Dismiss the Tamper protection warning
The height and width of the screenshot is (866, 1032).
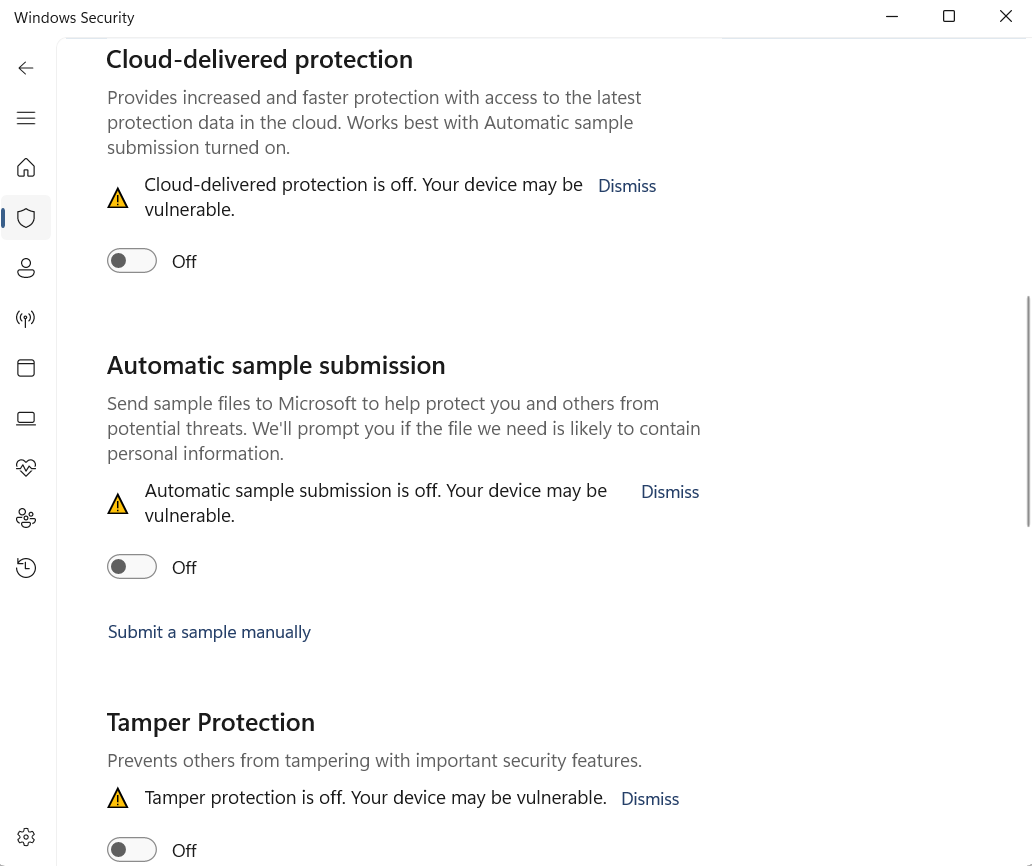click(x=650, y=799)
